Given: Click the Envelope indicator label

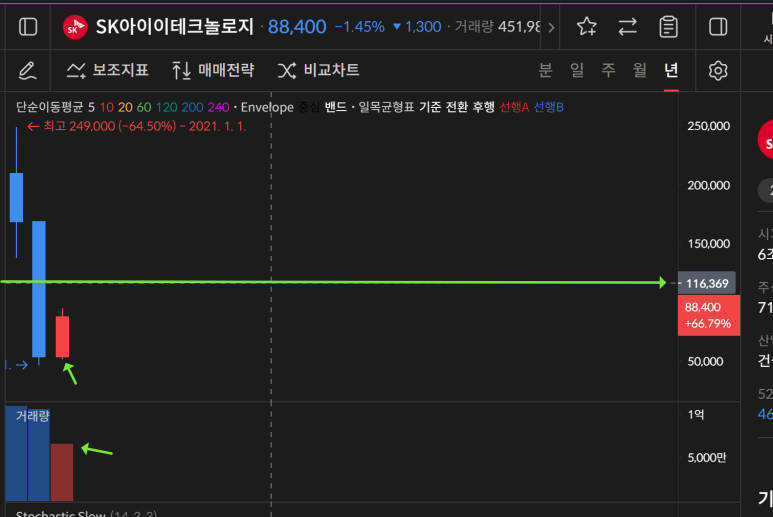Looking at the screenshot, I should [x=267, y=107].
